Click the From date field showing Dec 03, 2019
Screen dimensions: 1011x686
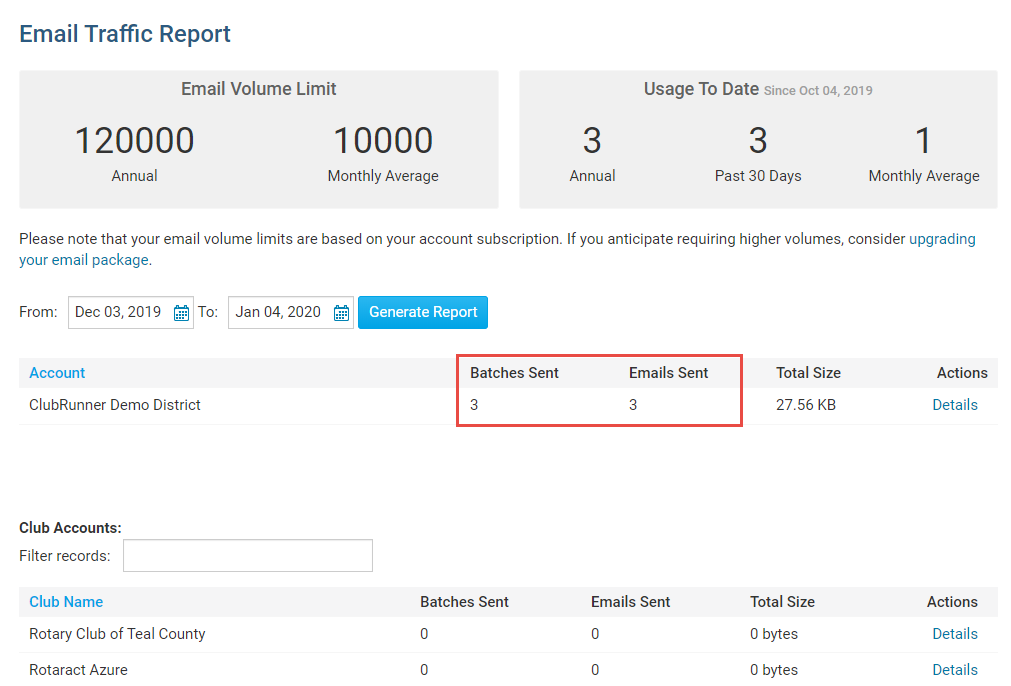[x=119, y=312]
